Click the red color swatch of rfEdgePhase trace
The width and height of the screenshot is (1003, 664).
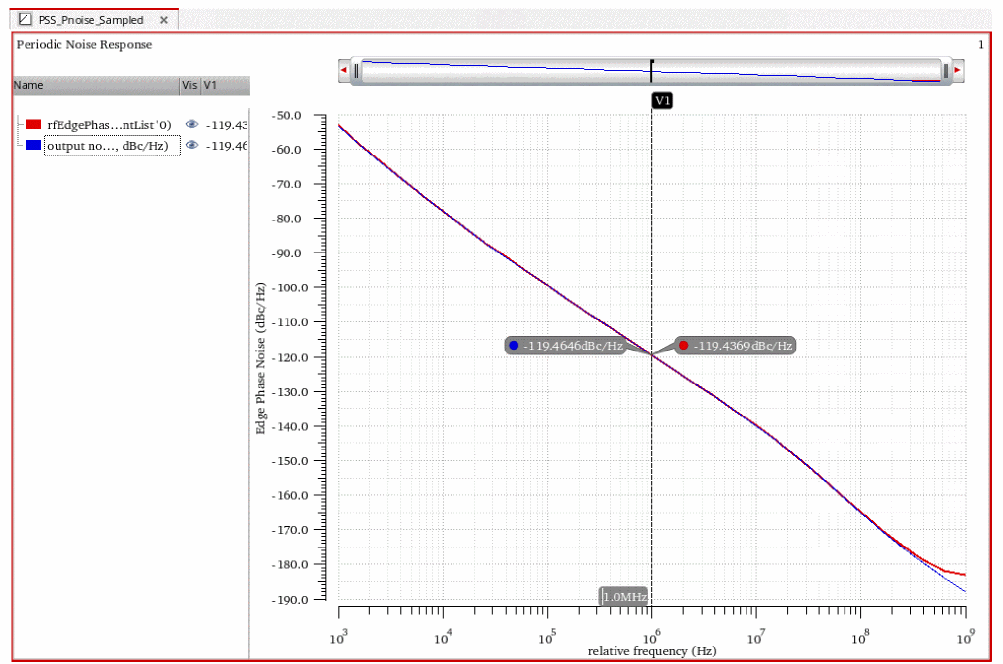tap(33, 125)
